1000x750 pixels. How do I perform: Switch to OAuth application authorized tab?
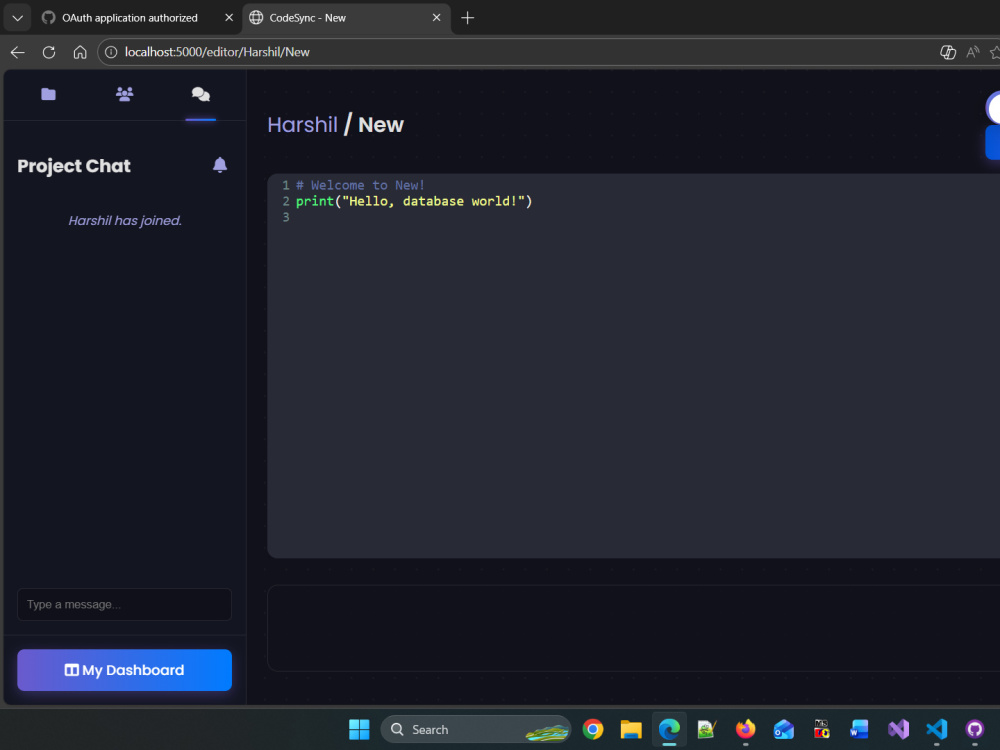click(x=129, y=18)
